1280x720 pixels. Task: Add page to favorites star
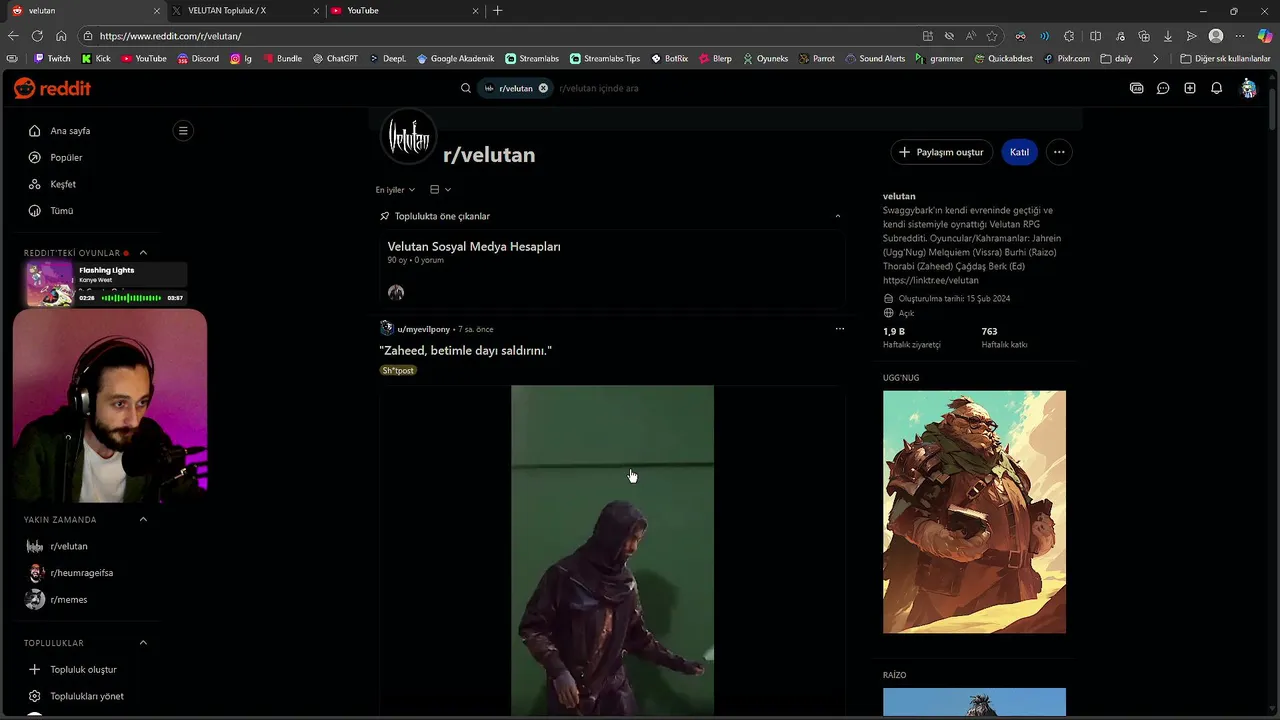point(992,36)
